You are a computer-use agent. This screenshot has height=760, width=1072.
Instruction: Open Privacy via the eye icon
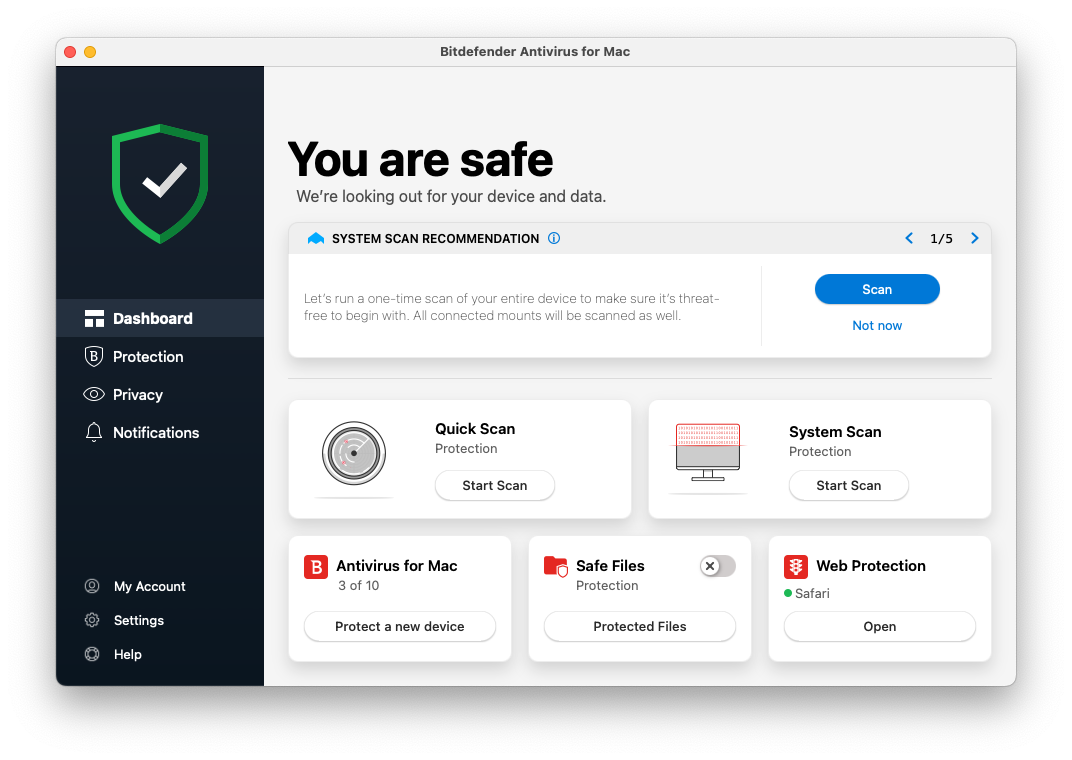tap(93, 394)
